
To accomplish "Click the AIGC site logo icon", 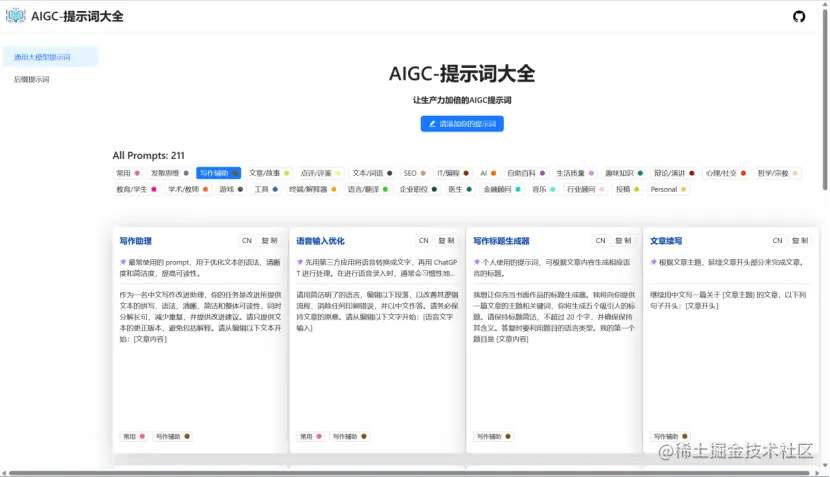I will click(15, 16).
